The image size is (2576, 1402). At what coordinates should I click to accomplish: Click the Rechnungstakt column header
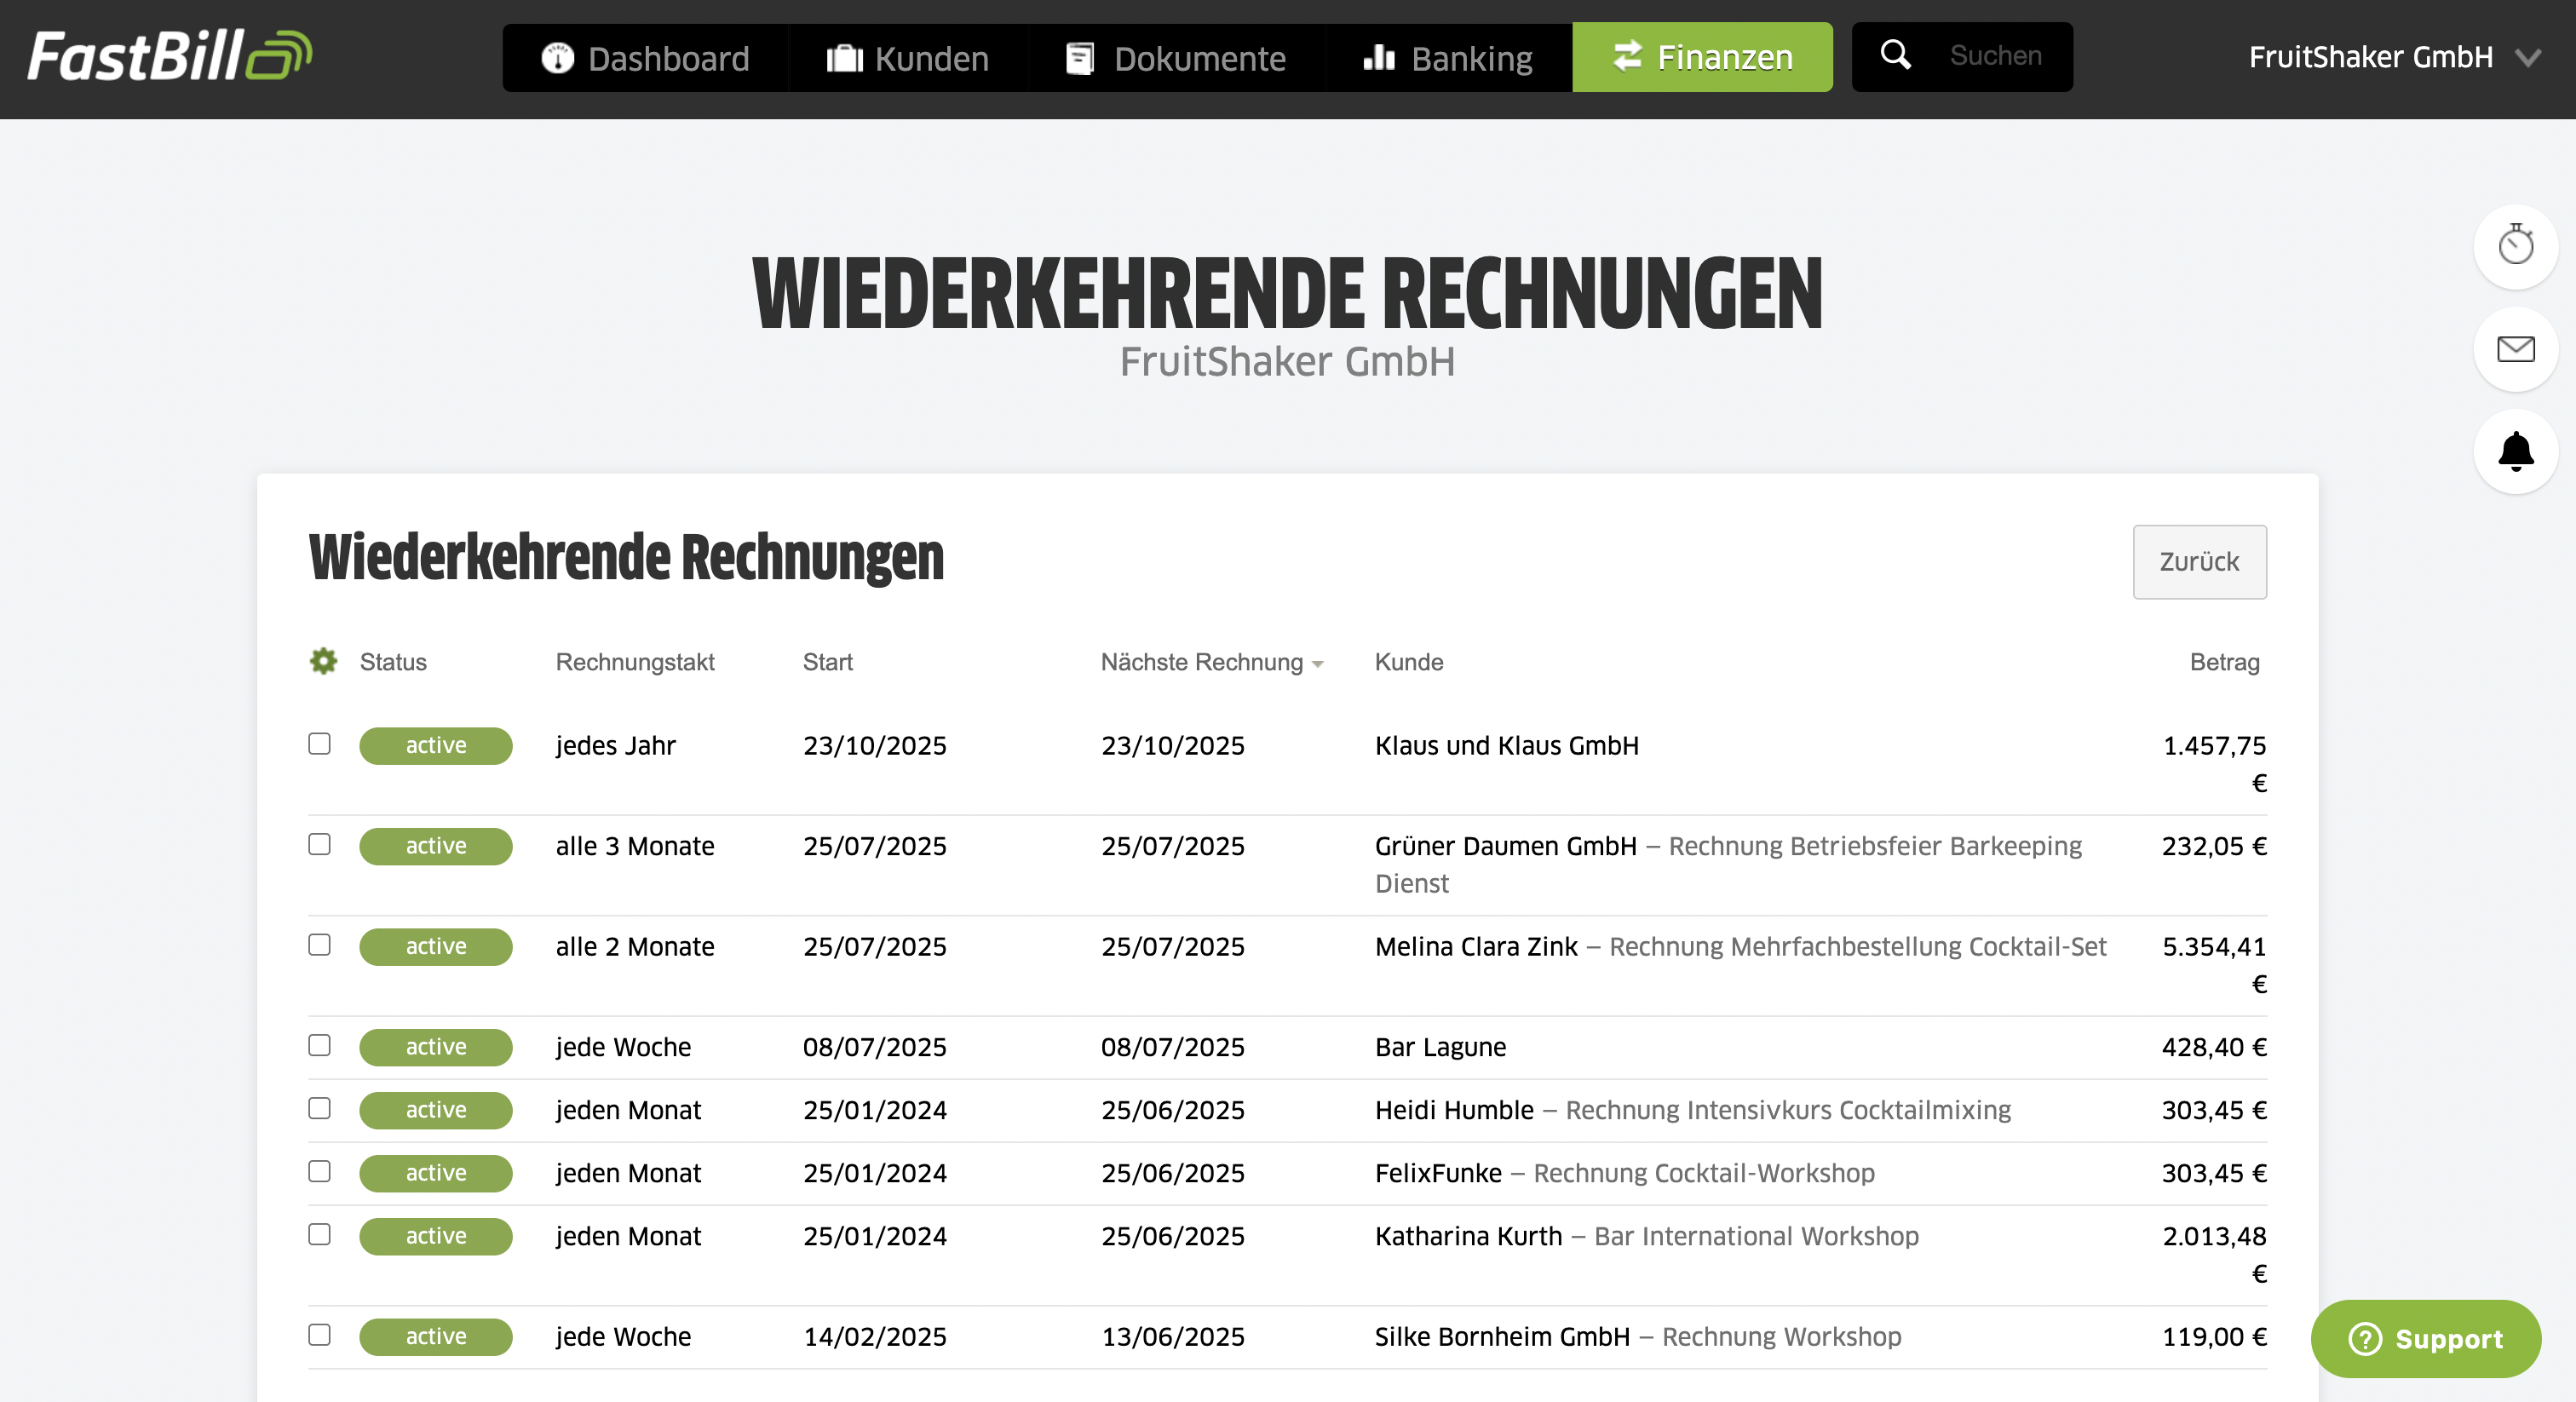[635, 662]
